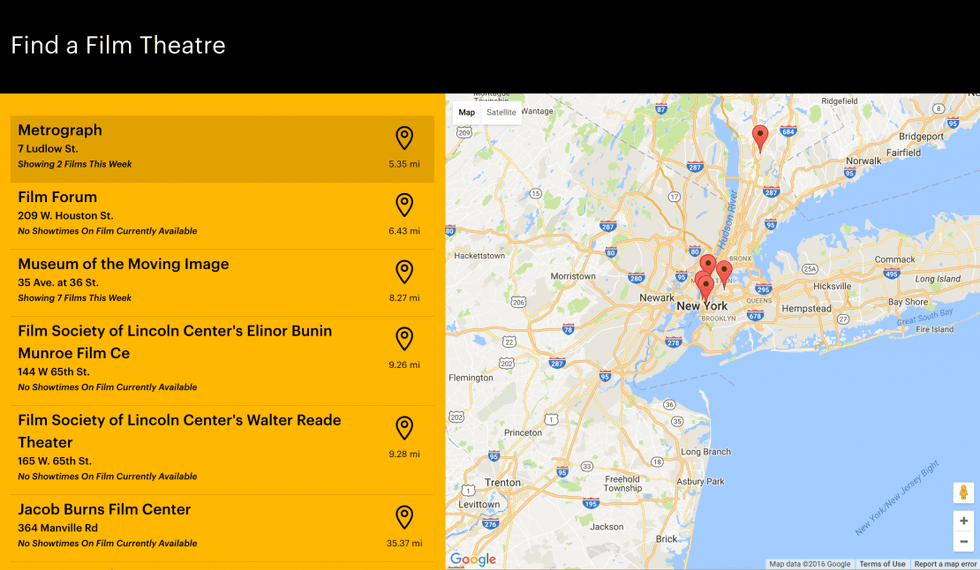Click the pin icon for Jacob Burns Film Center
Viewport: 980px width, 570px height.
point(404,518)
